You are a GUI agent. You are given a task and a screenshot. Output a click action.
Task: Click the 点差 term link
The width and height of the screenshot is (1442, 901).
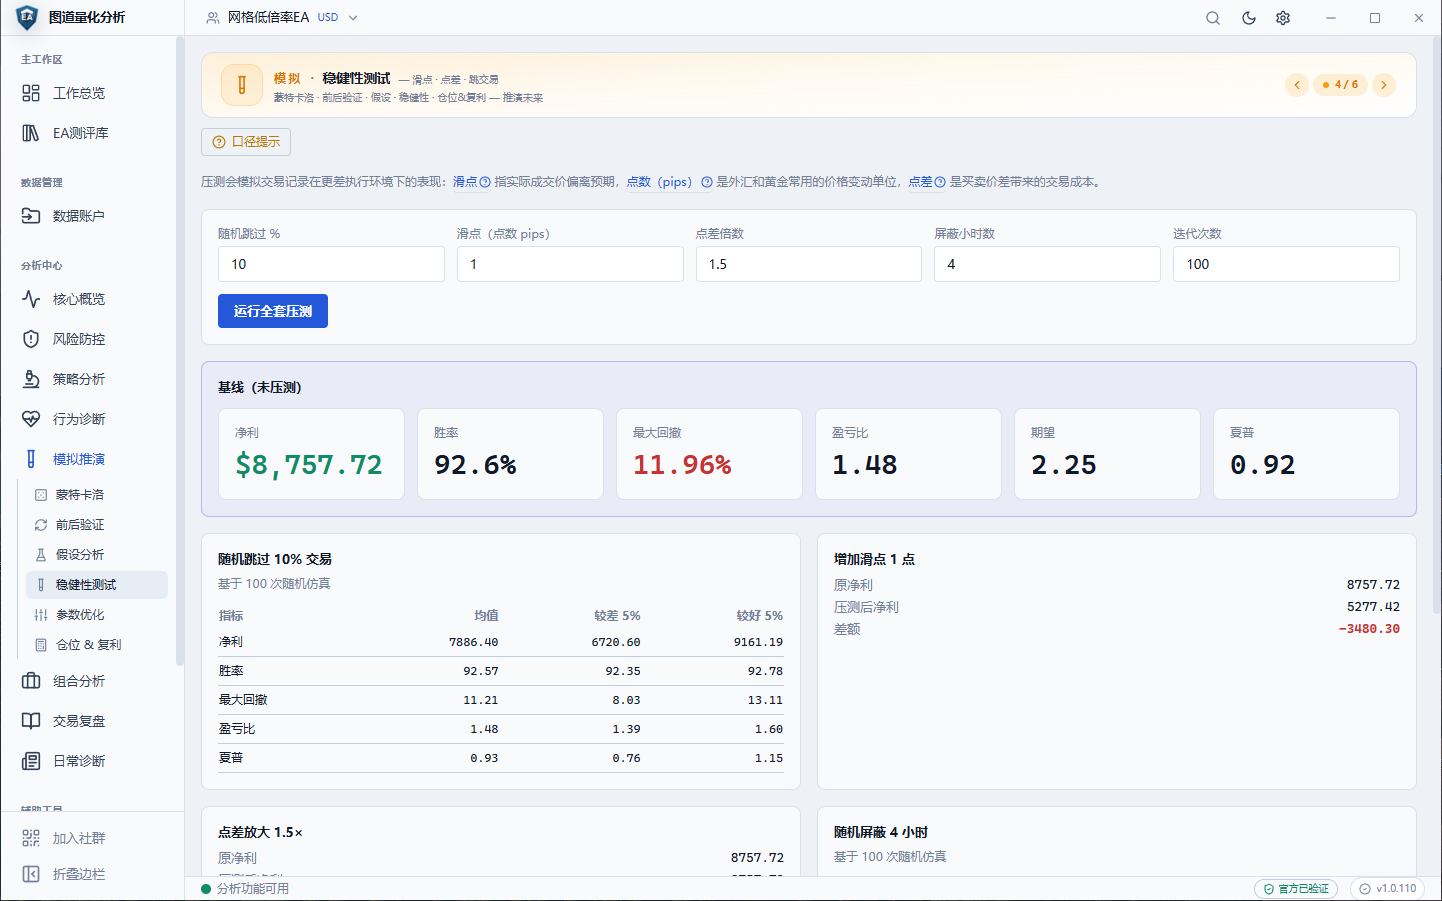pos(920,182)
